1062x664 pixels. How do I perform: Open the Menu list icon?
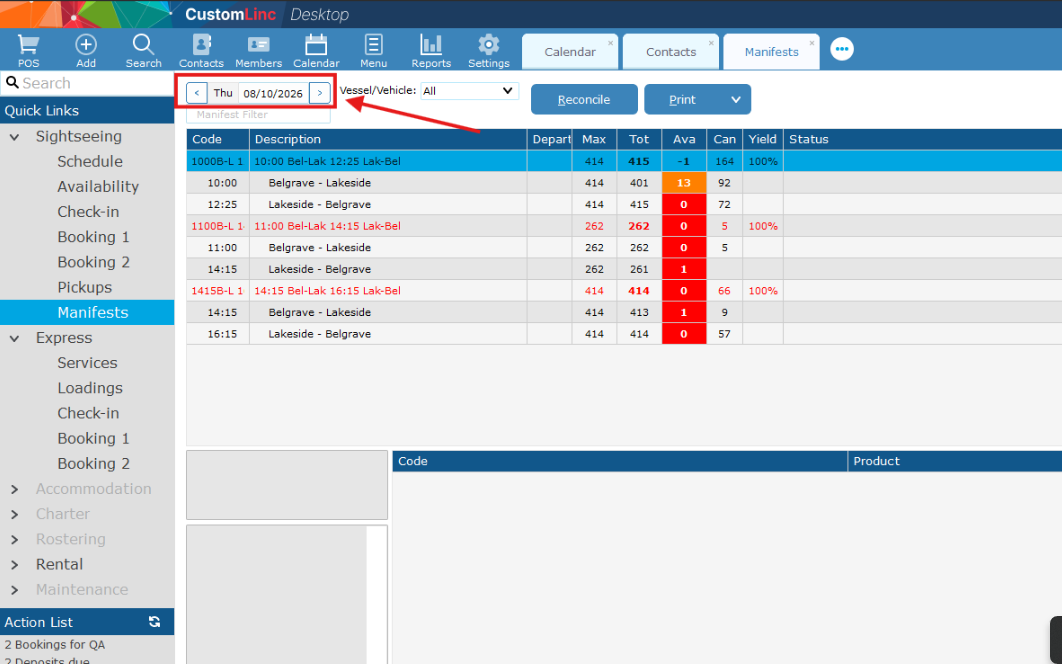pos(373,51)
